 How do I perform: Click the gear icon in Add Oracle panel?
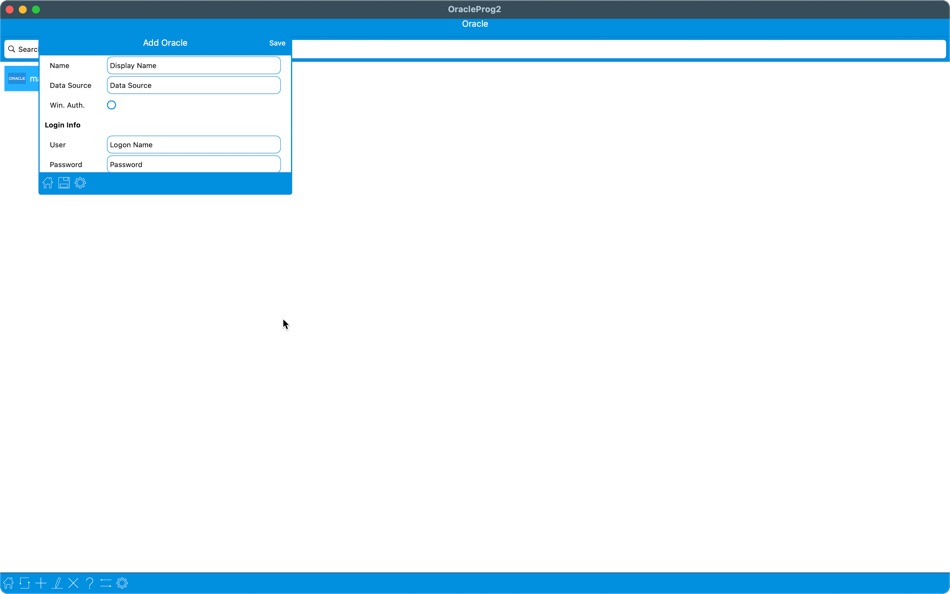point(80,183)
